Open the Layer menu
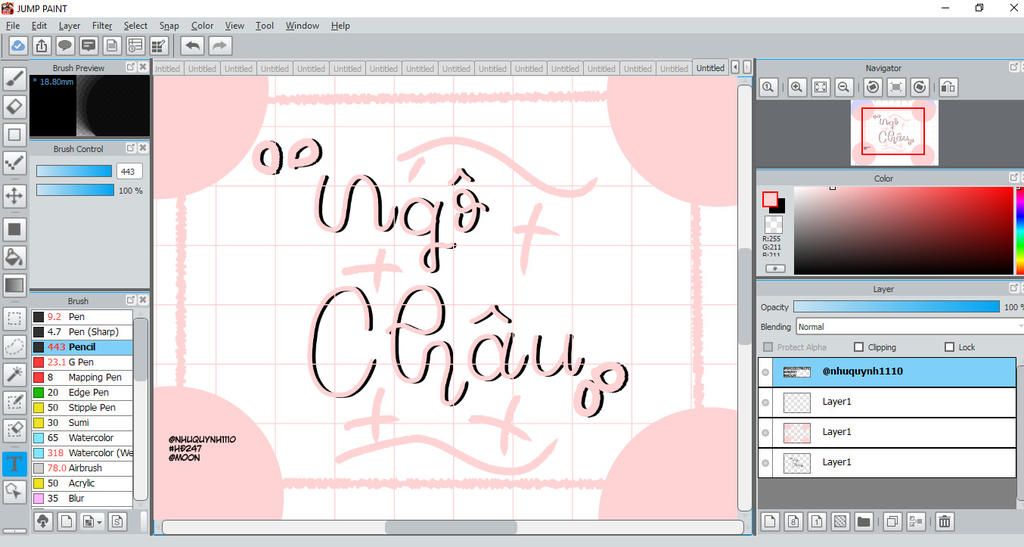1024x547 pixels. coord(69,25)
